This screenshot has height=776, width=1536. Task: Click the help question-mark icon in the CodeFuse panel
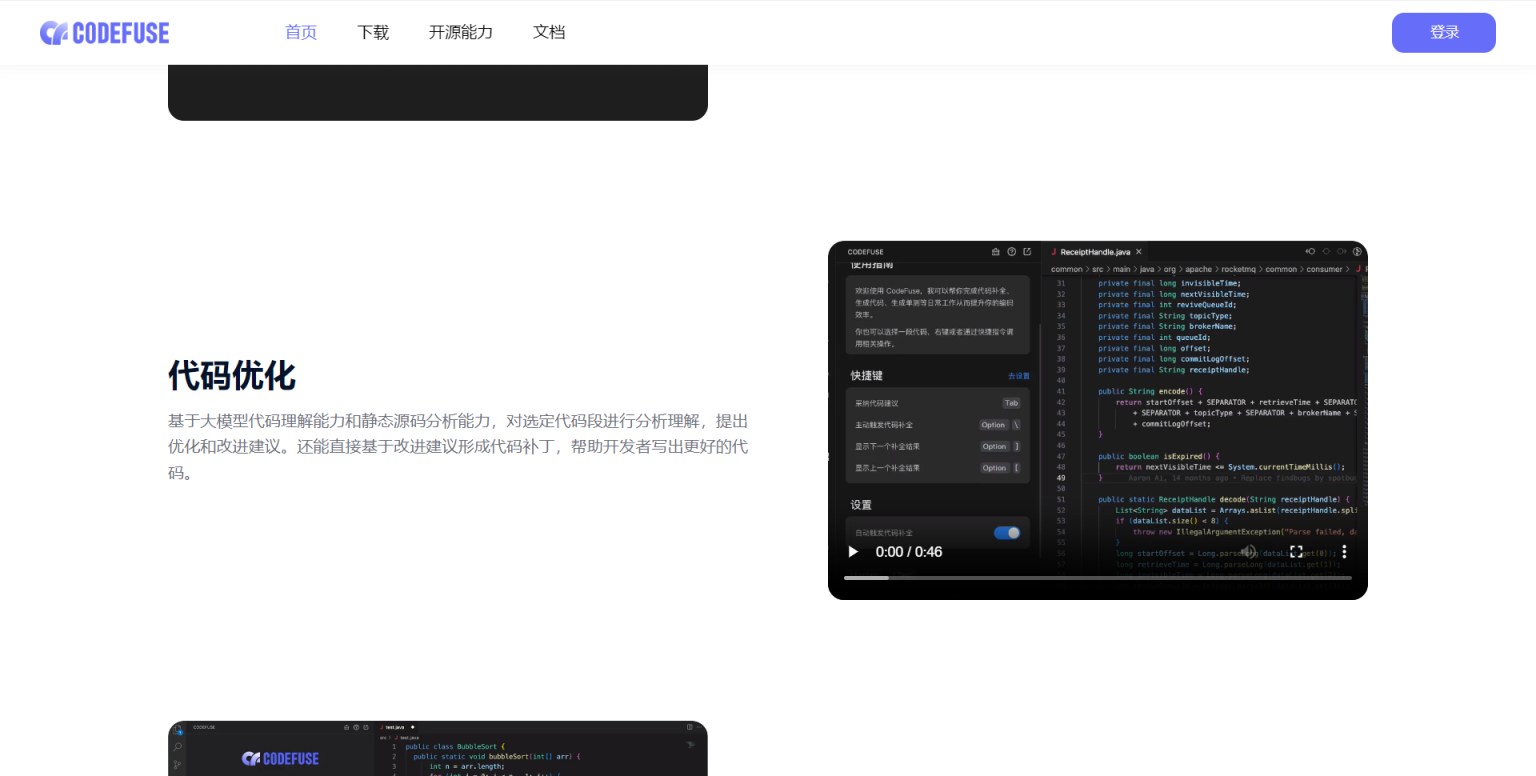click(x=1012, y=252)
